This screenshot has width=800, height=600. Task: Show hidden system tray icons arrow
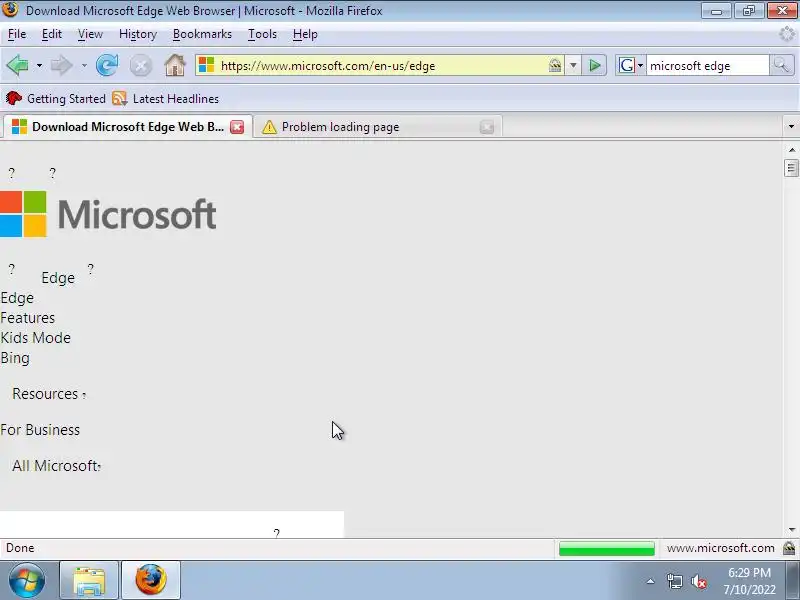click(651, 581)
